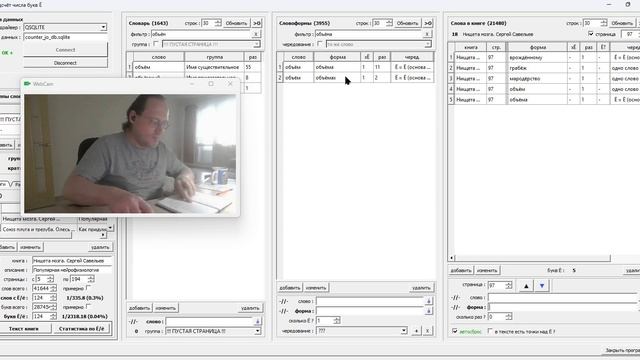Click the WebCam video preview
The image size is (640, 360).
pyautogui.click(x=130, y=153)
